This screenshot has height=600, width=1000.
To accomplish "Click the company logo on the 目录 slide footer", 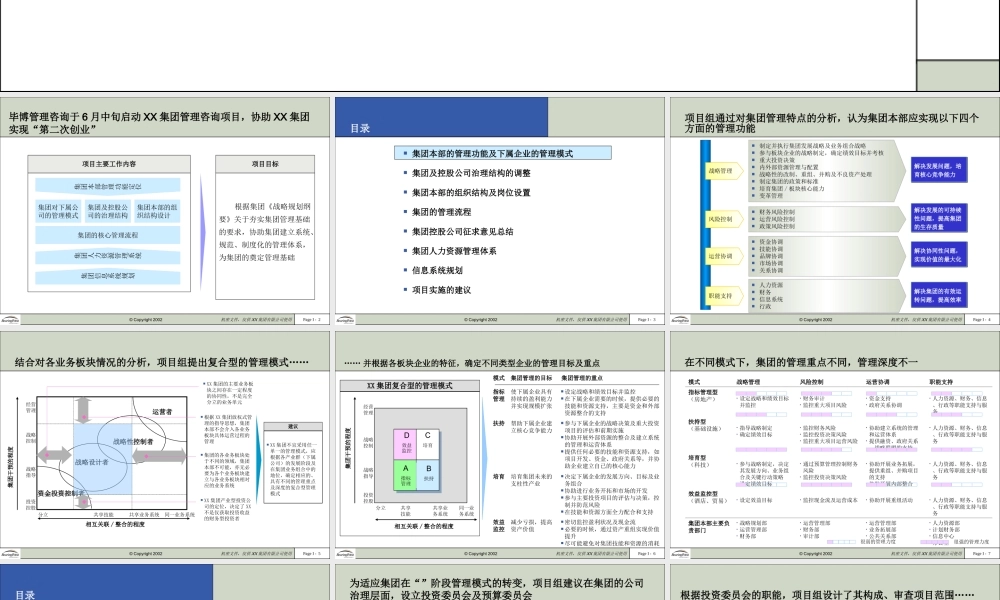I will (x=346, y=319).
